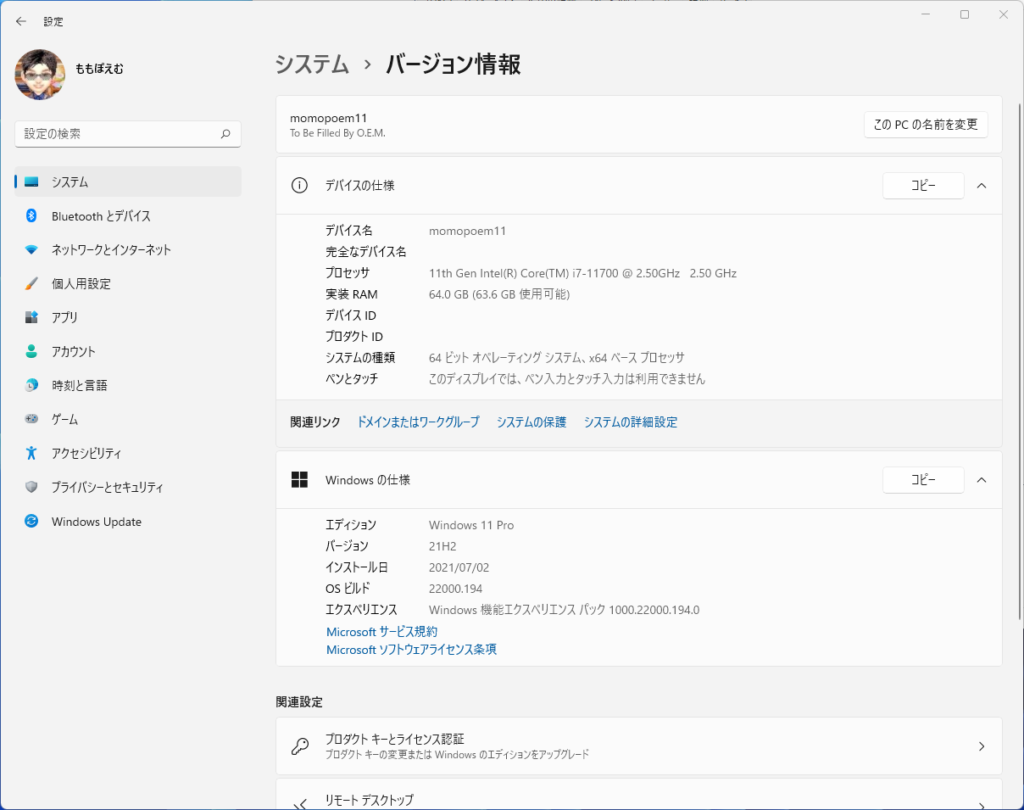Image resolution: width=1024 pixels, height=810 pixels.
Task: Collapse the デバイスの仕様 section
Action: click(981, 186)
